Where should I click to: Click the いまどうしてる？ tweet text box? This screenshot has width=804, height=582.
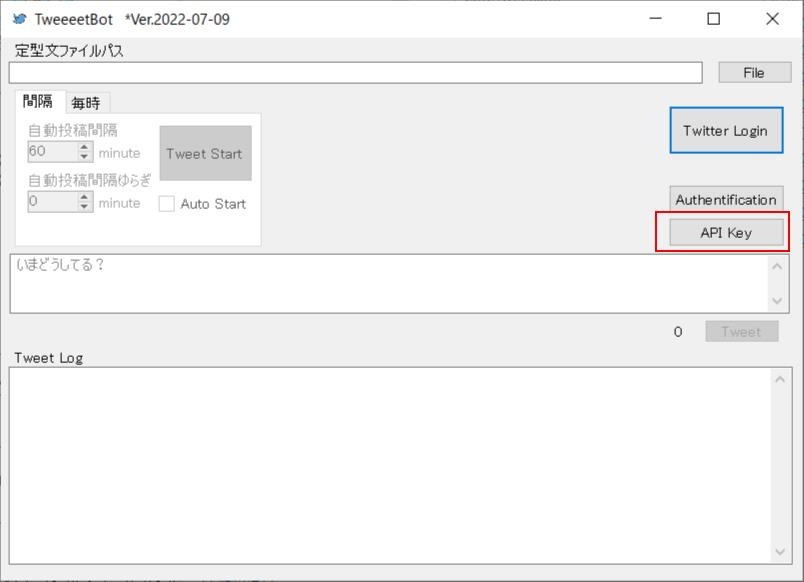pyautogui.click(x=389, y=284)
